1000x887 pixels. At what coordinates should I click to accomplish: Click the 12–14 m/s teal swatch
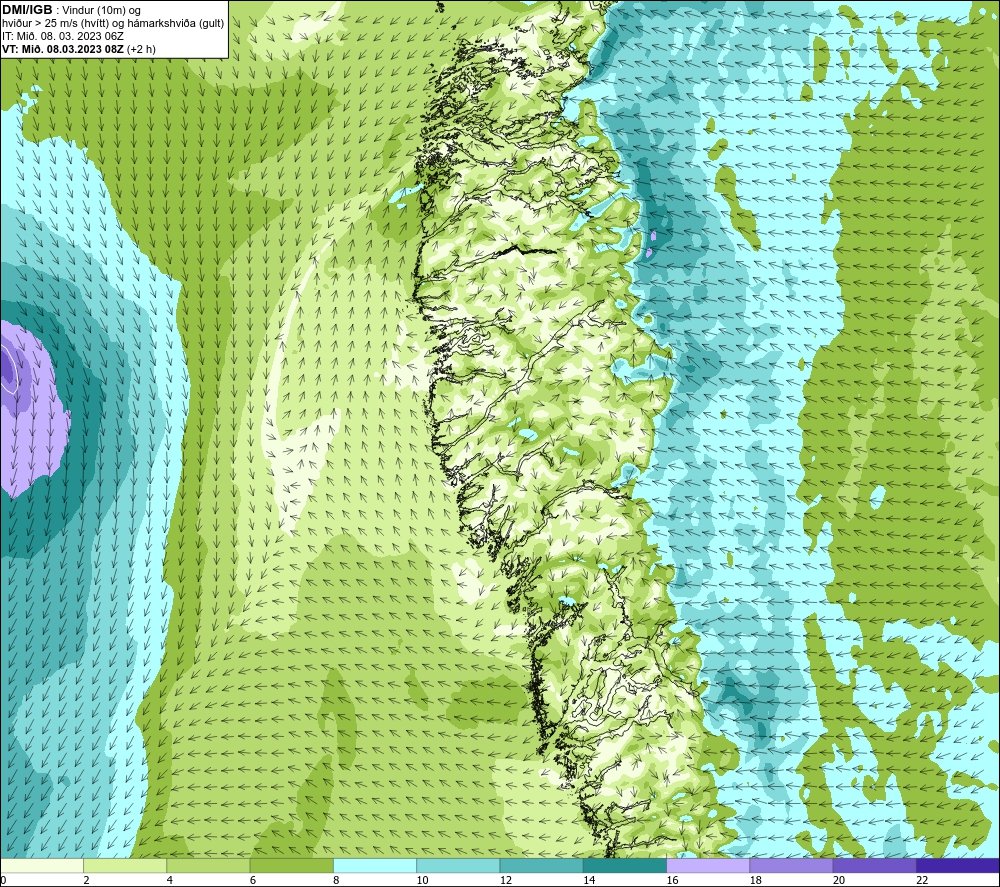(x=541, y=865)
